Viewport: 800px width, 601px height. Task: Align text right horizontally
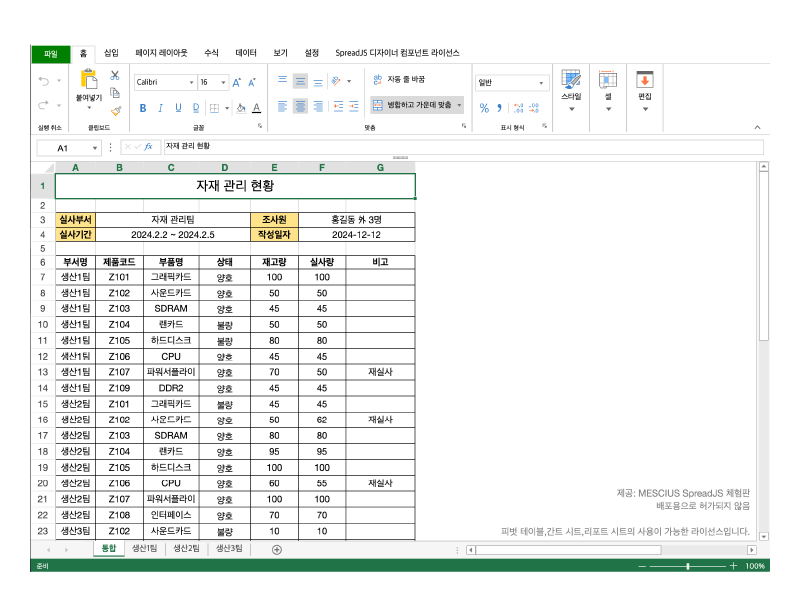[318, 106]
